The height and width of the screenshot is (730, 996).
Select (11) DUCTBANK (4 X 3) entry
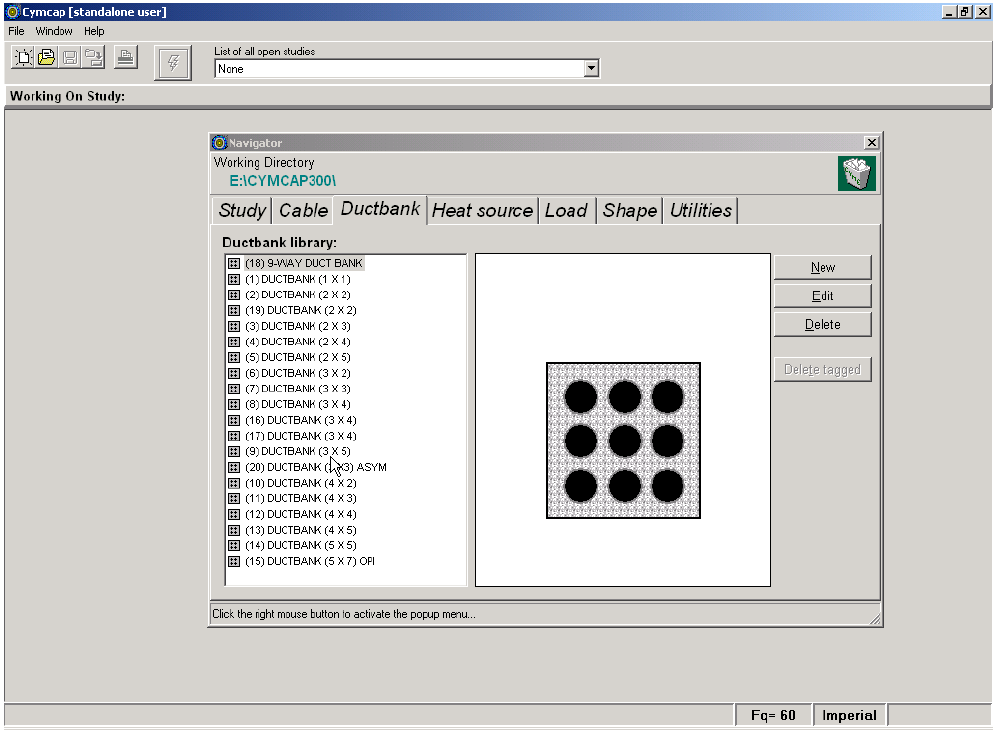[300, 498]
